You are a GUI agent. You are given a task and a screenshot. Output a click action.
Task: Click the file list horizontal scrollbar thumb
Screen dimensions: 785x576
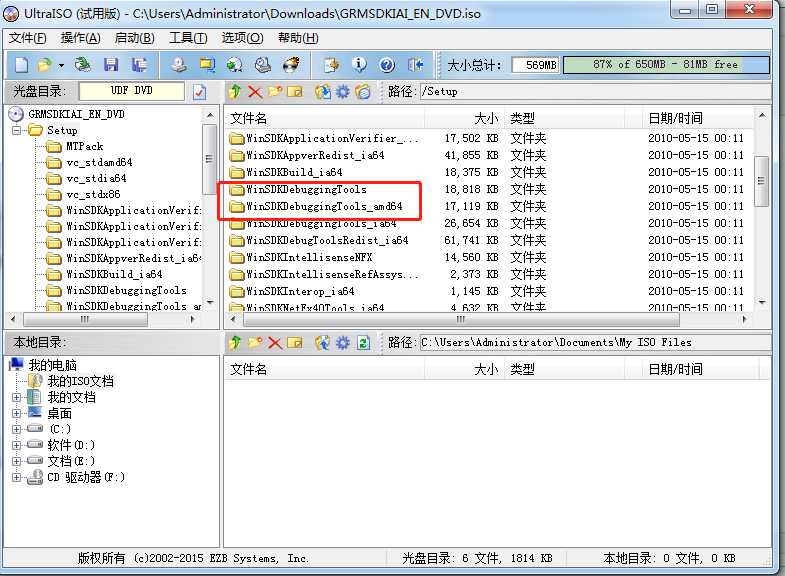(x=459, y=319)
